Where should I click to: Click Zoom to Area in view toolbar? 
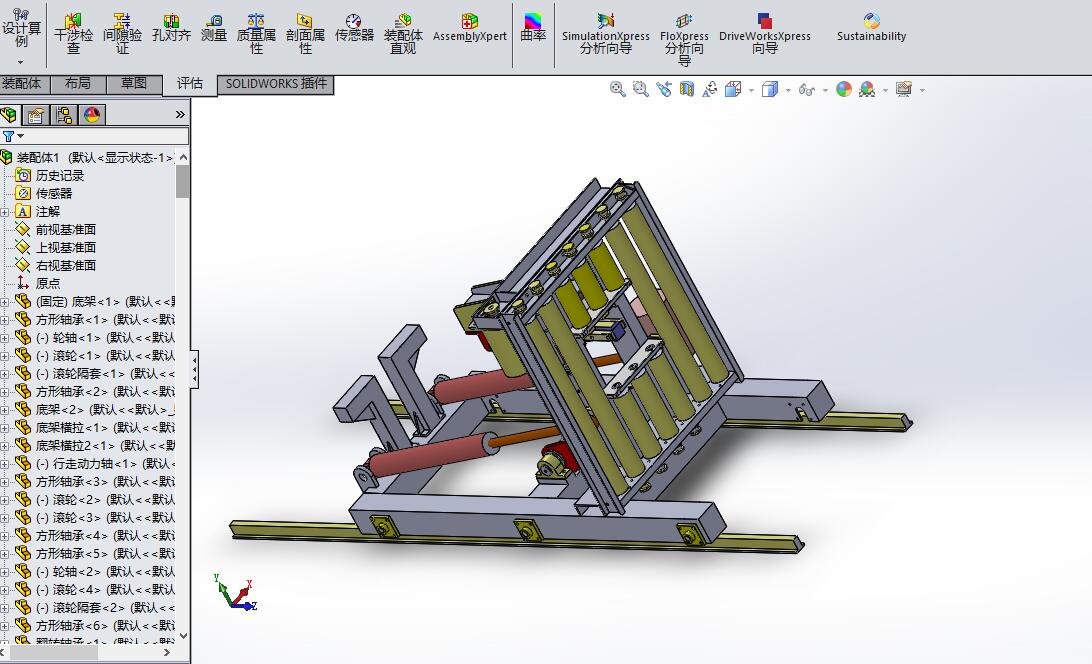point(641,89)
